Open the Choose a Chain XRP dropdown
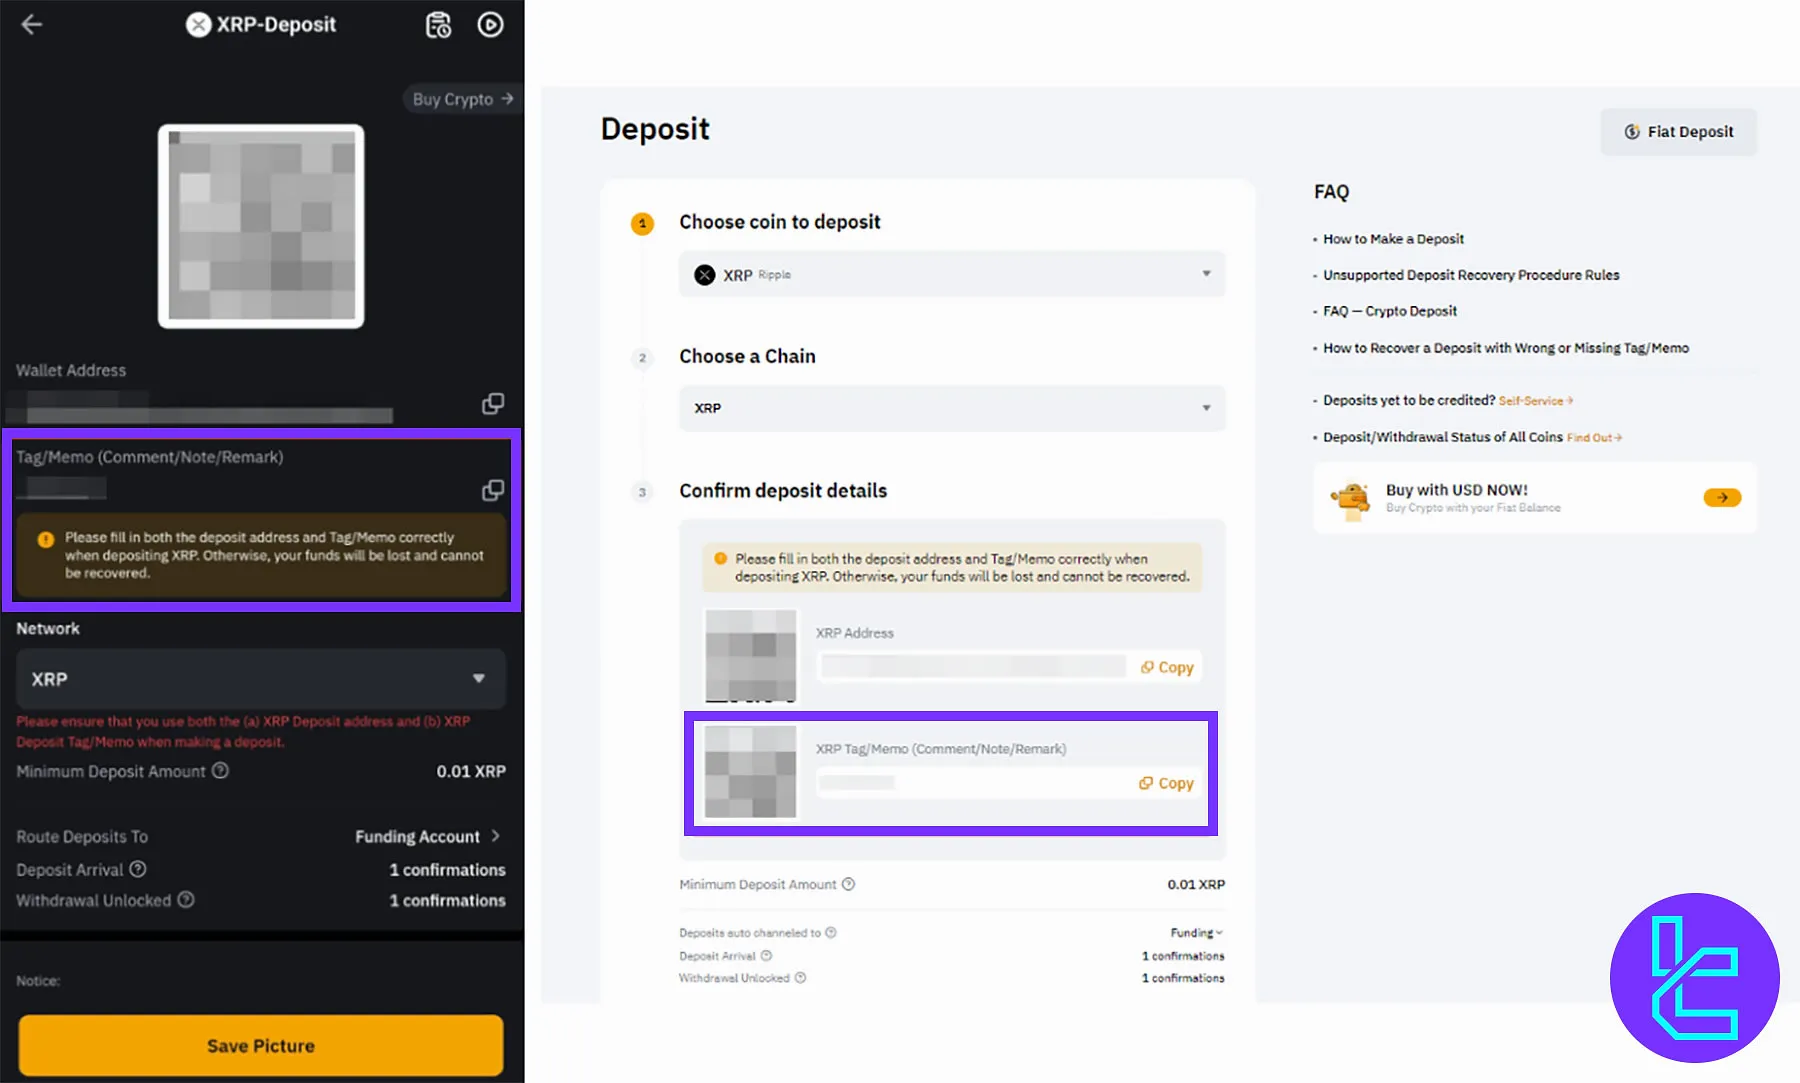Image resolution: width=1800 pixels, height=1083 pixels. coord(952,408)
